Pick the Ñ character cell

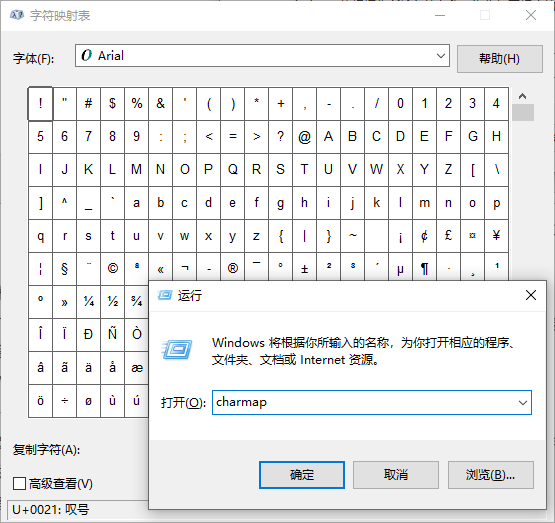click(113, 335)
